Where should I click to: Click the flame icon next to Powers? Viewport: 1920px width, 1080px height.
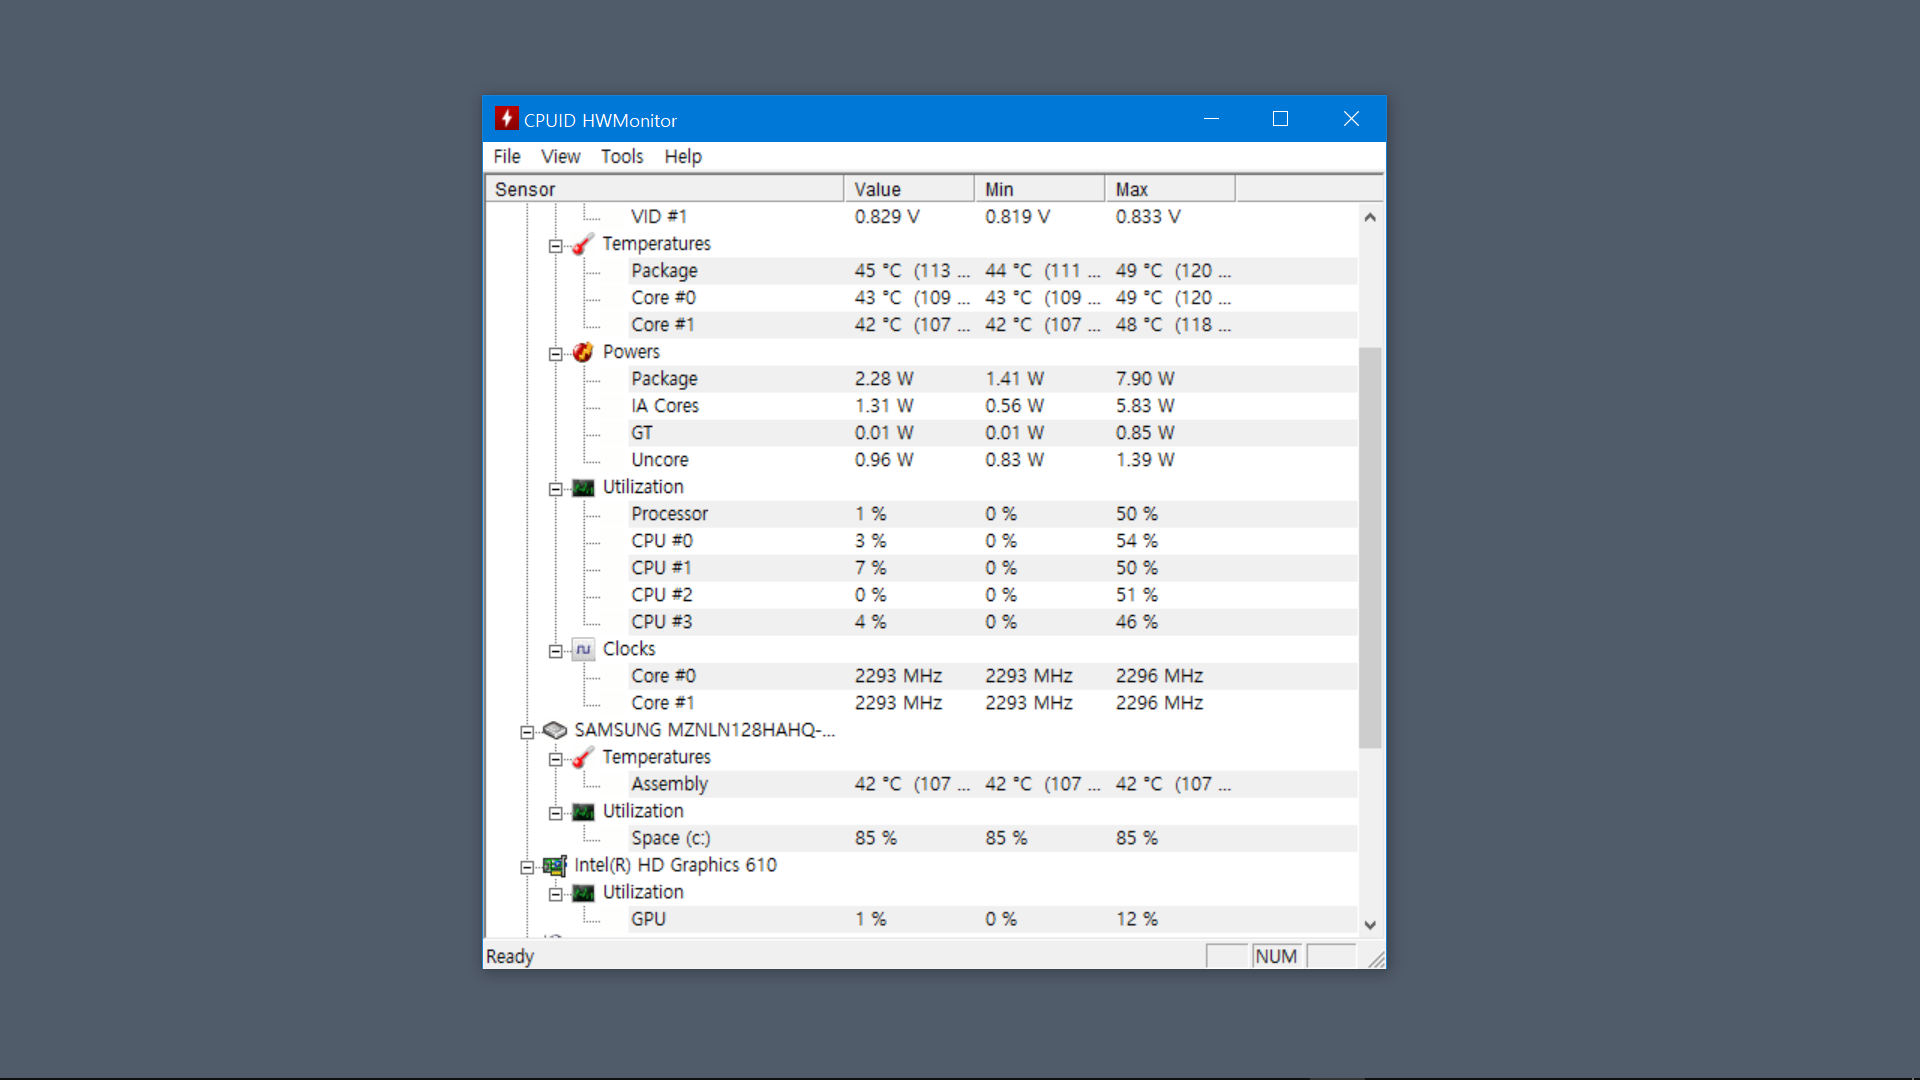tap(583, 352)
